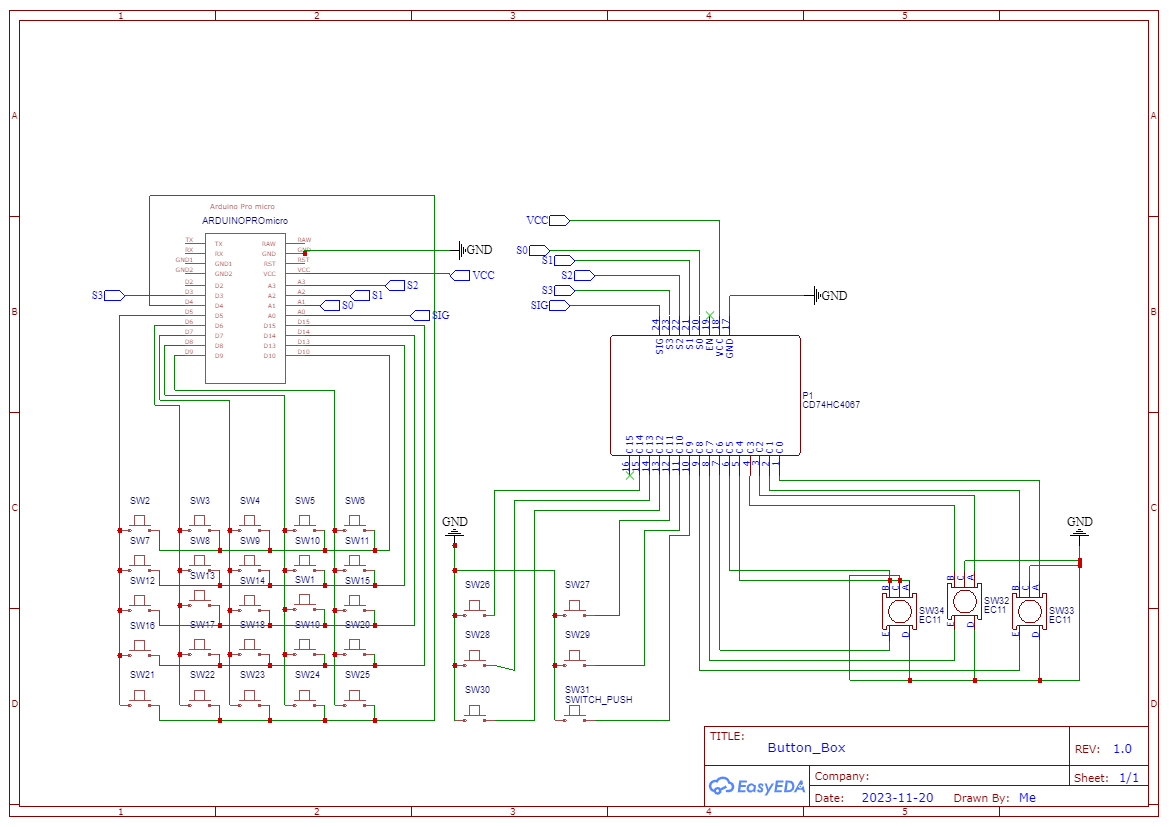This screenshot has height=827, width=1169.
Task: Select the S3 net flag near the multiplexer
Action: point(558,290)
